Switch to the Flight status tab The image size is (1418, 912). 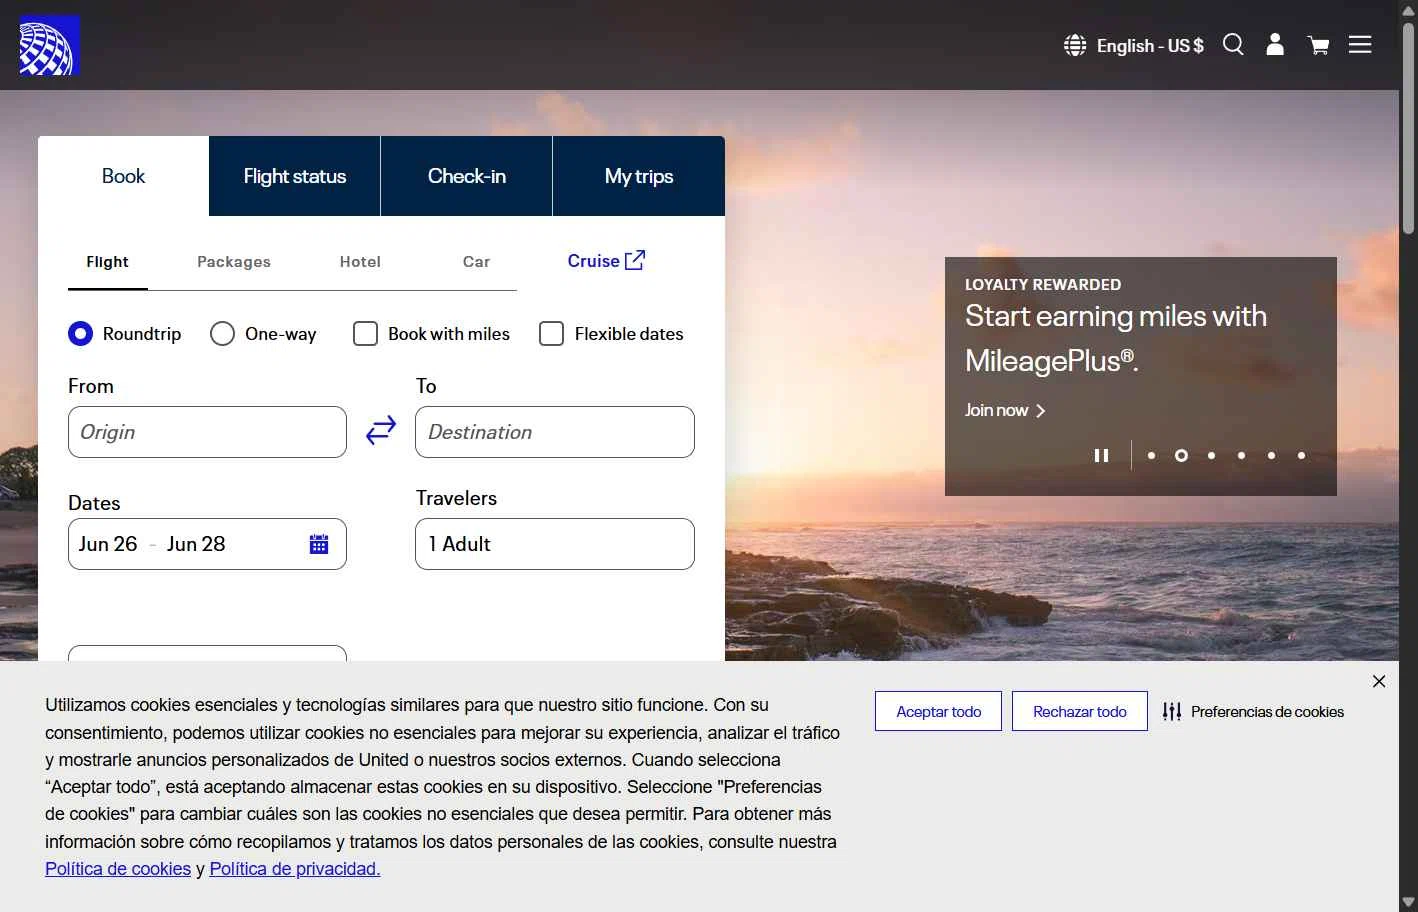pyautogui.click(x=295, y=176)
